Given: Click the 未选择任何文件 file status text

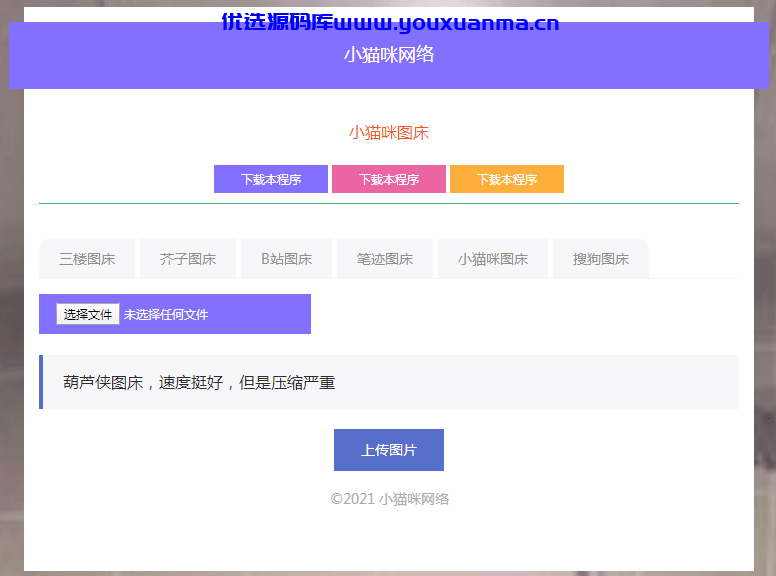Looking at the screenshot, I should (166, 315).
